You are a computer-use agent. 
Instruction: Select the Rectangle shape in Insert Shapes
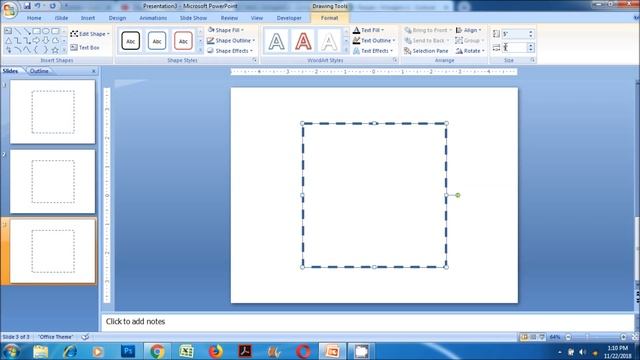36,31
